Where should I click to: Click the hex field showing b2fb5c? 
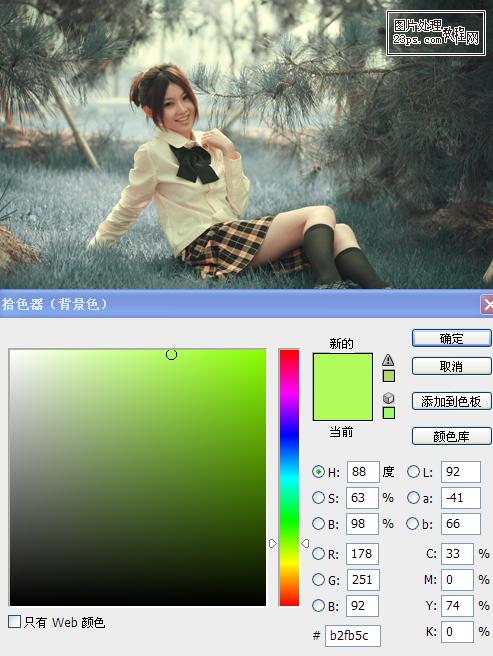pos(353,636)
